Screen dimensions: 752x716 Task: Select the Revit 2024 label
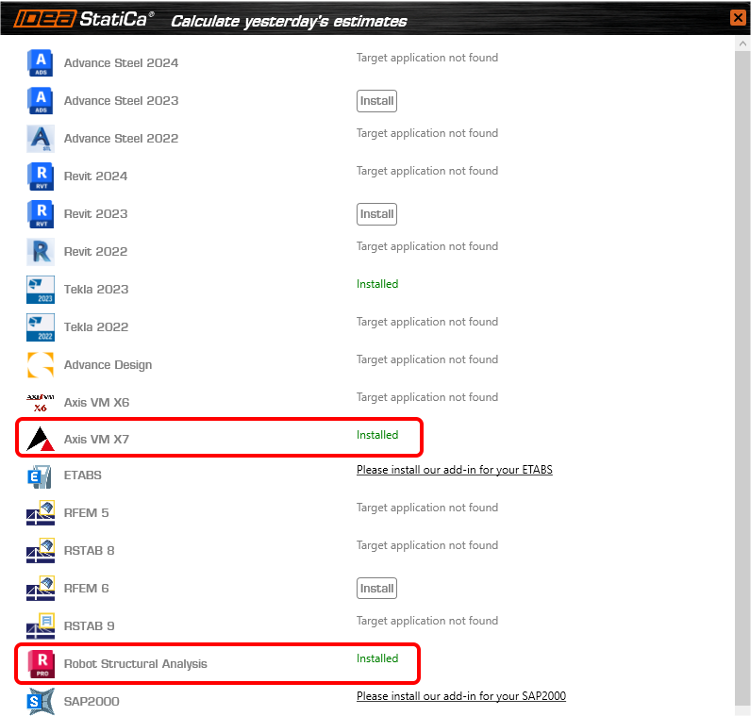[95, 176]
